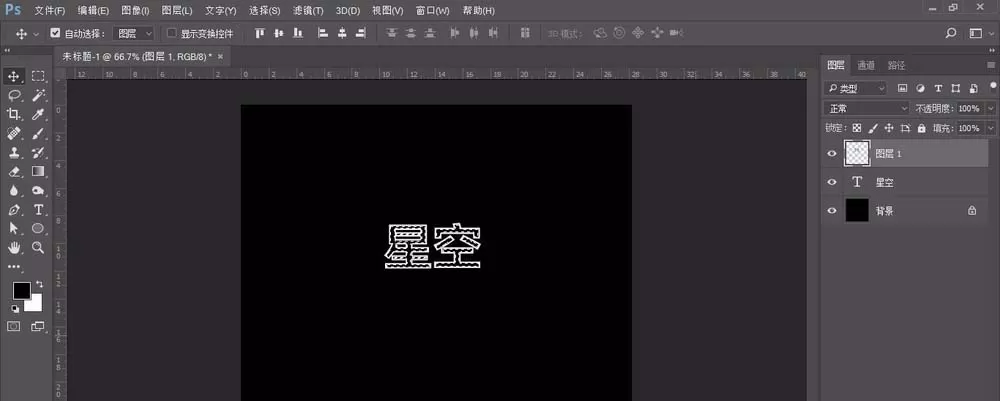
Task: Select the History Brush tool
Action: click(x=38, y=152)
